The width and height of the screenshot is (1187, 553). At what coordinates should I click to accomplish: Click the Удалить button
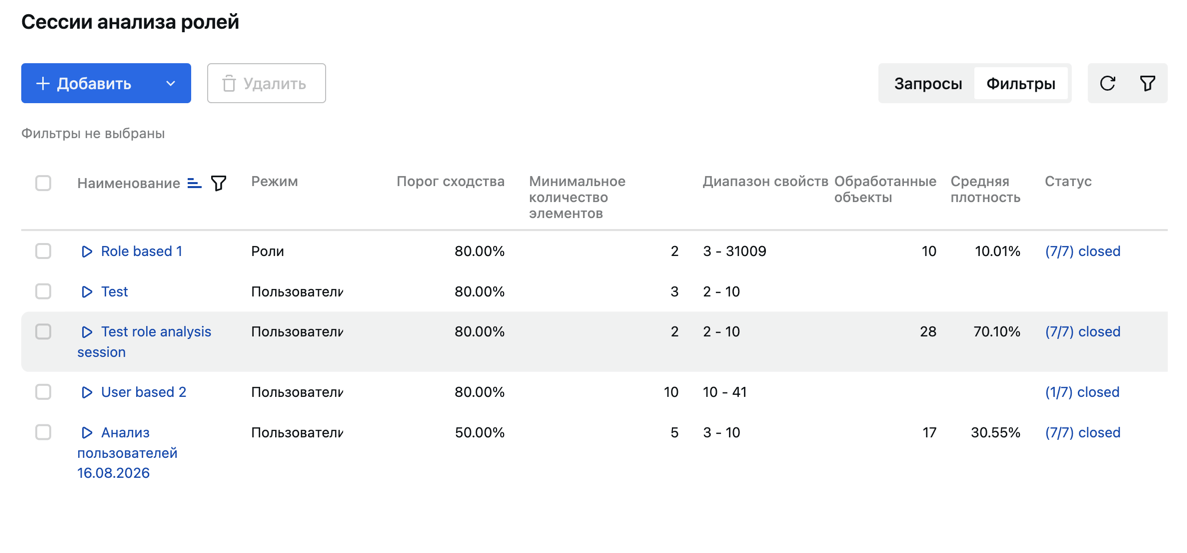[x=266, y=83]
